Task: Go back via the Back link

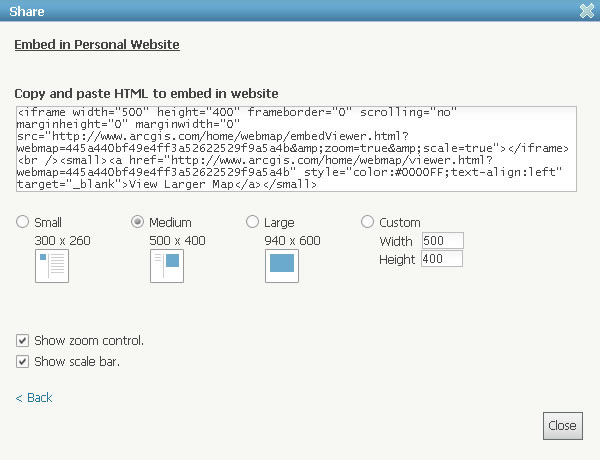Action: tap(34, 398)
